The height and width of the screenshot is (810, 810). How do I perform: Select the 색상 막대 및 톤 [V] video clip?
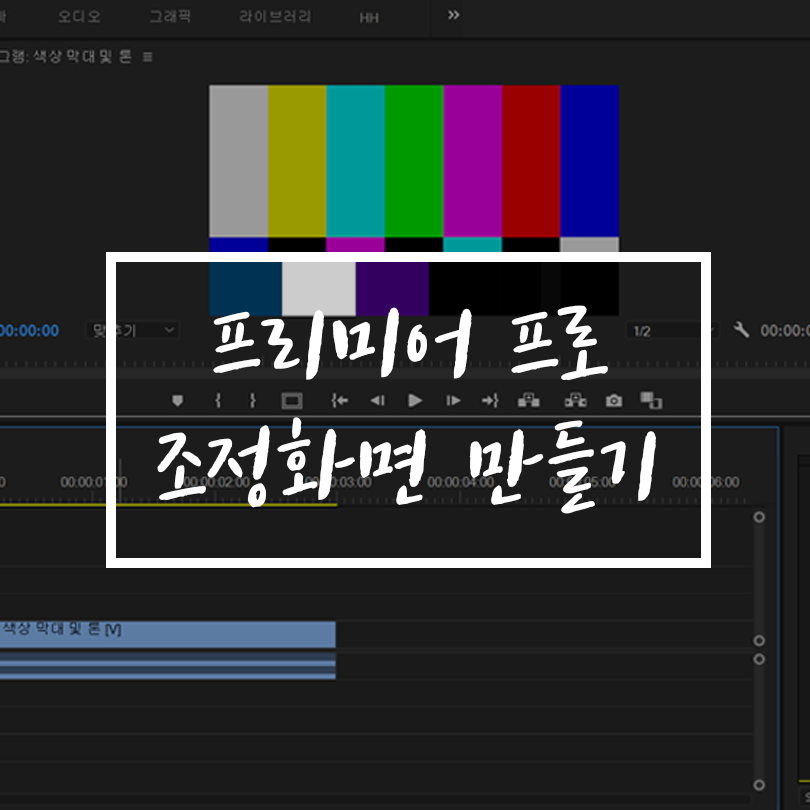point(167,634)
